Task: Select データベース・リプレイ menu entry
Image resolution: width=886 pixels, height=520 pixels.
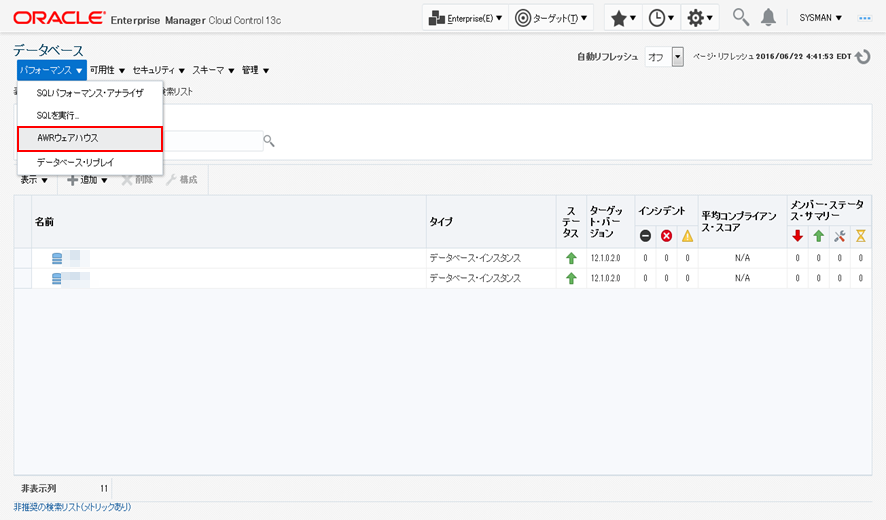Action: click(x=75, y=161)
